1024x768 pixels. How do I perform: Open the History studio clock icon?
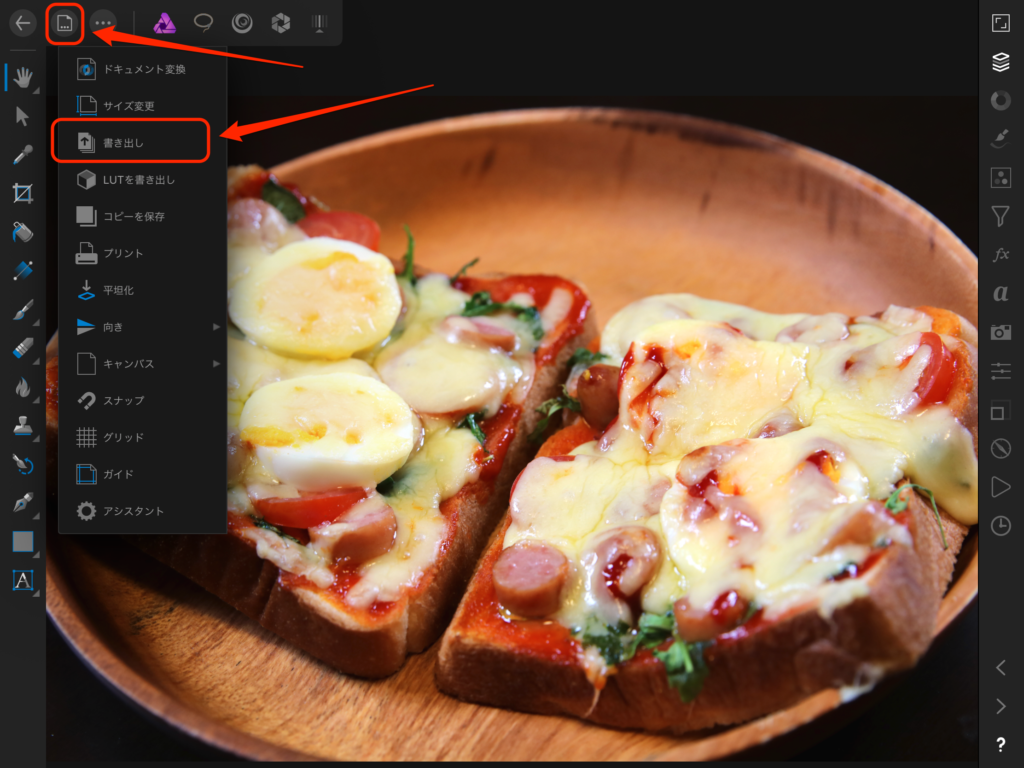coord(1000,526)
